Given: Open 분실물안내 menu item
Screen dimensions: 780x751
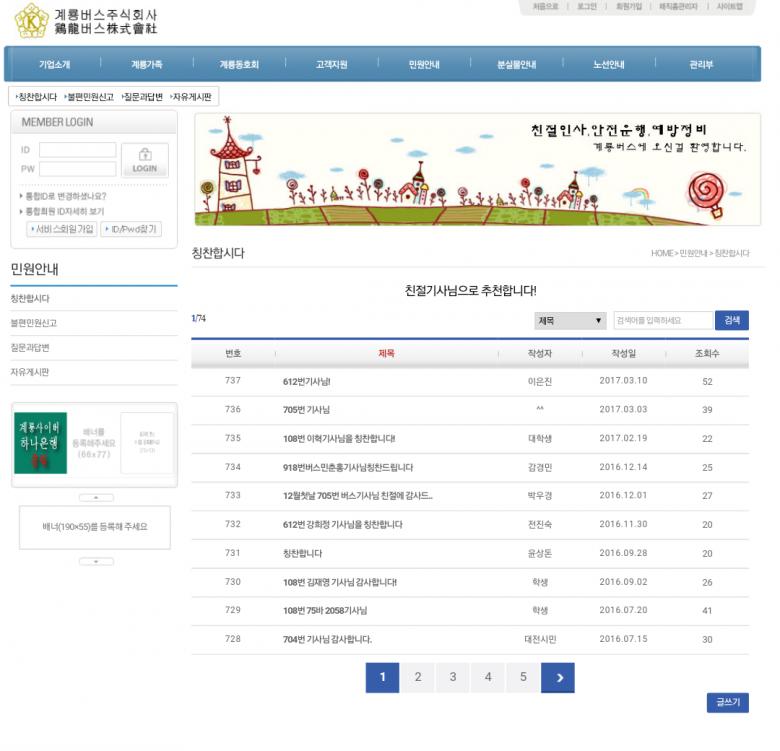Looking at the screenshot, I should point(516,65).
